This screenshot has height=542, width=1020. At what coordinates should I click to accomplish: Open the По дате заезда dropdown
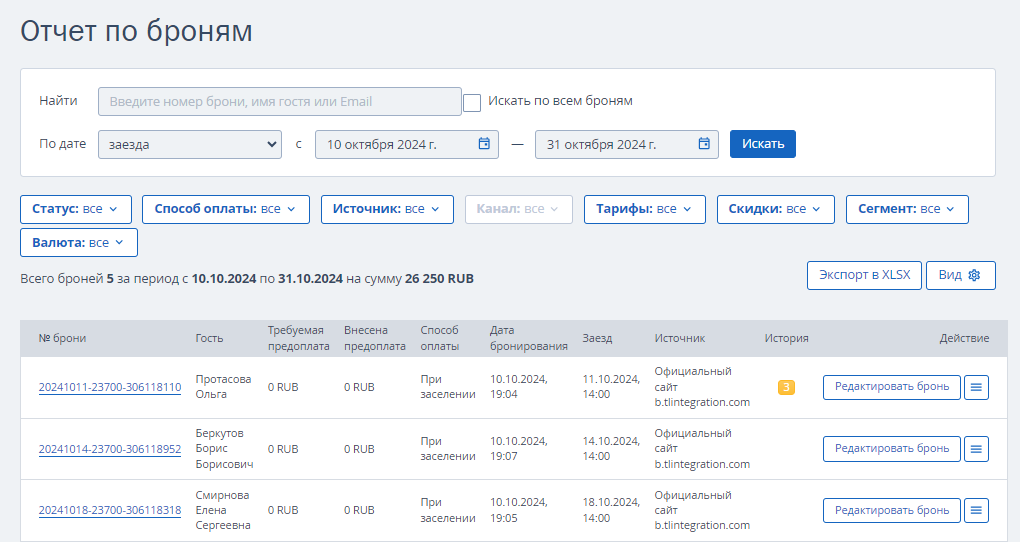190,144
